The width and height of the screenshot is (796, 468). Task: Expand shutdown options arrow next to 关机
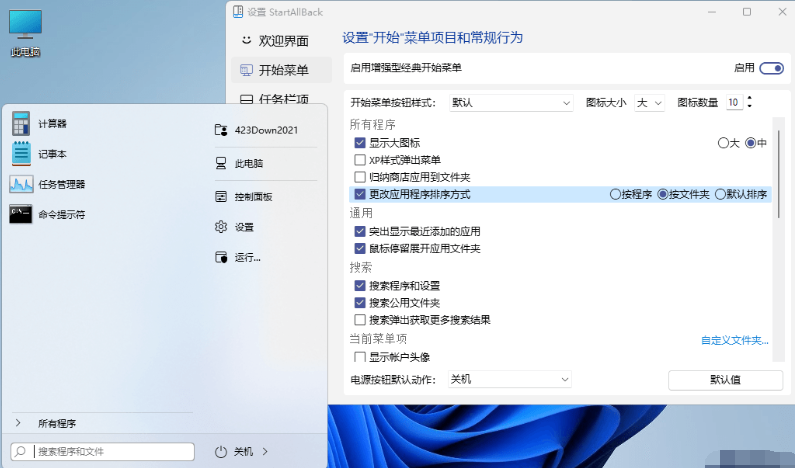[265, 451]
